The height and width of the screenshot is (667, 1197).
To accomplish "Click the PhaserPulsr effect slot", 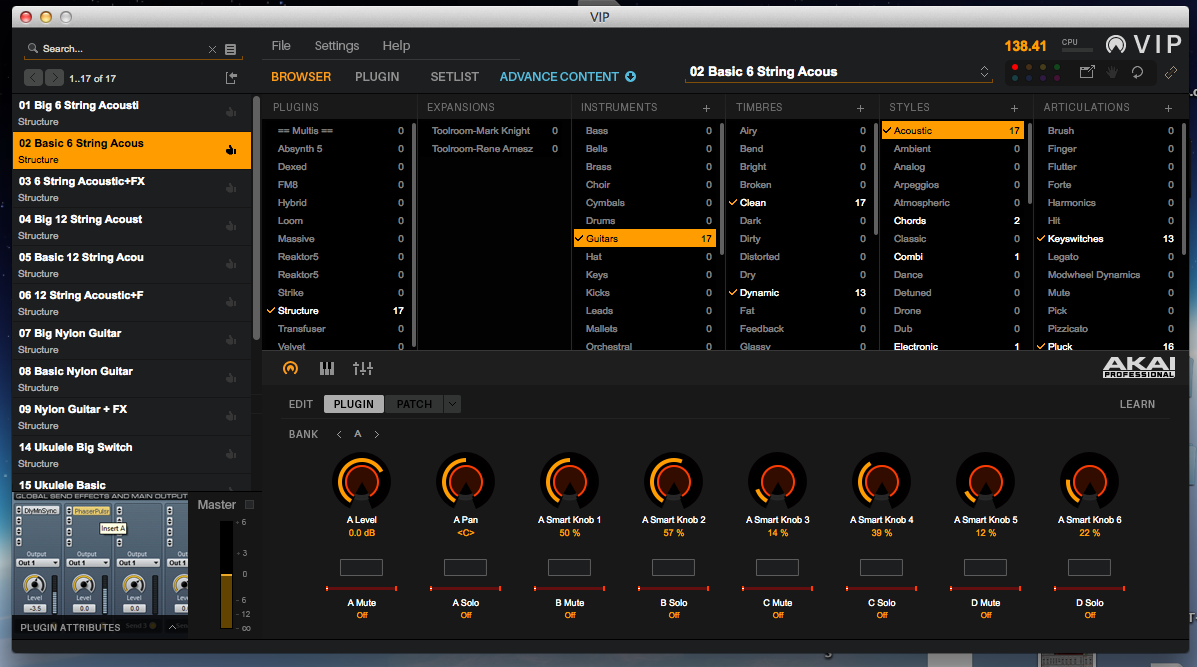I will click(92, 511).
